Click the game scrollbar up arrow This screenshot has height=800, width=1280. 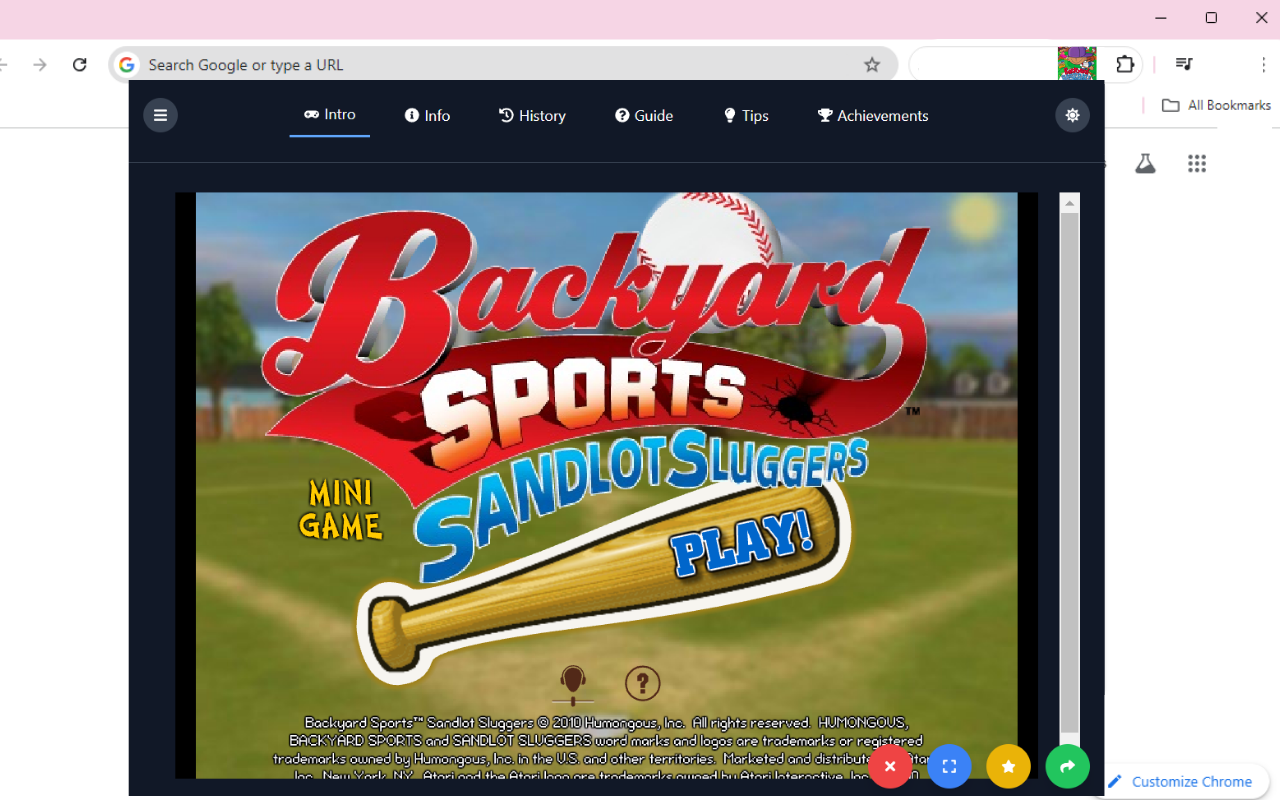[1070, 203]
